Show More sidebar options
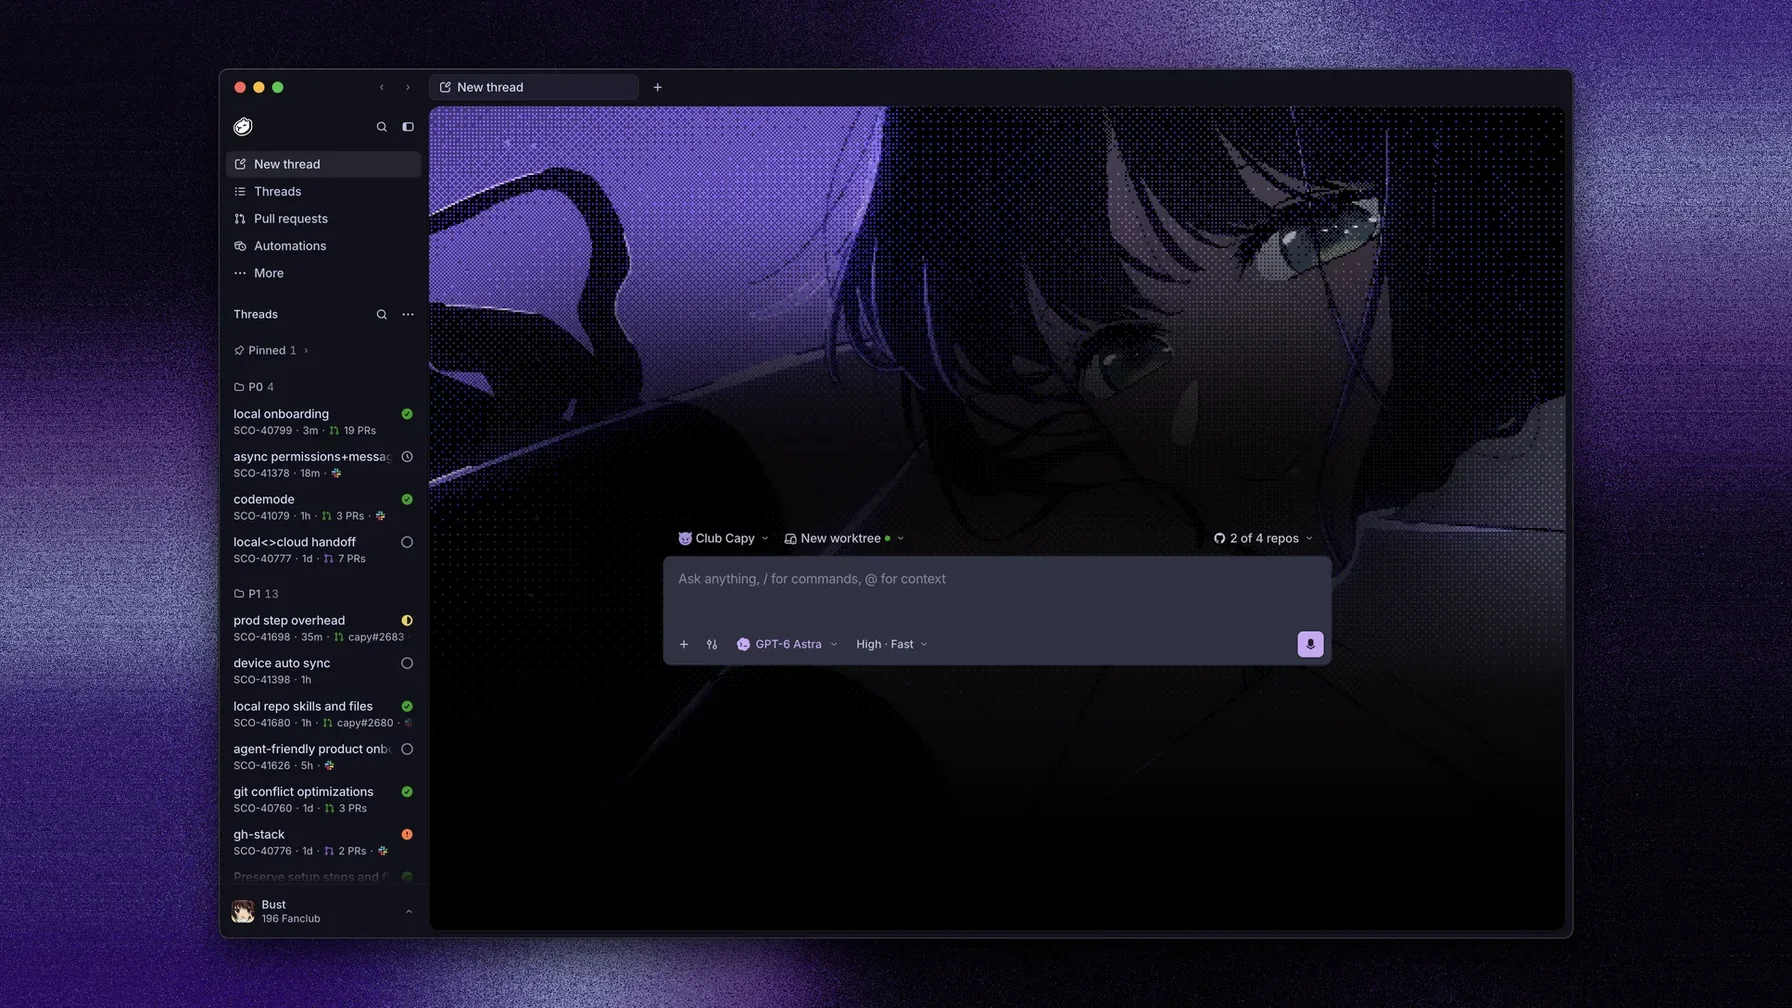The height and width of the screenshot is (1008, 1792). tap(323, 273)
